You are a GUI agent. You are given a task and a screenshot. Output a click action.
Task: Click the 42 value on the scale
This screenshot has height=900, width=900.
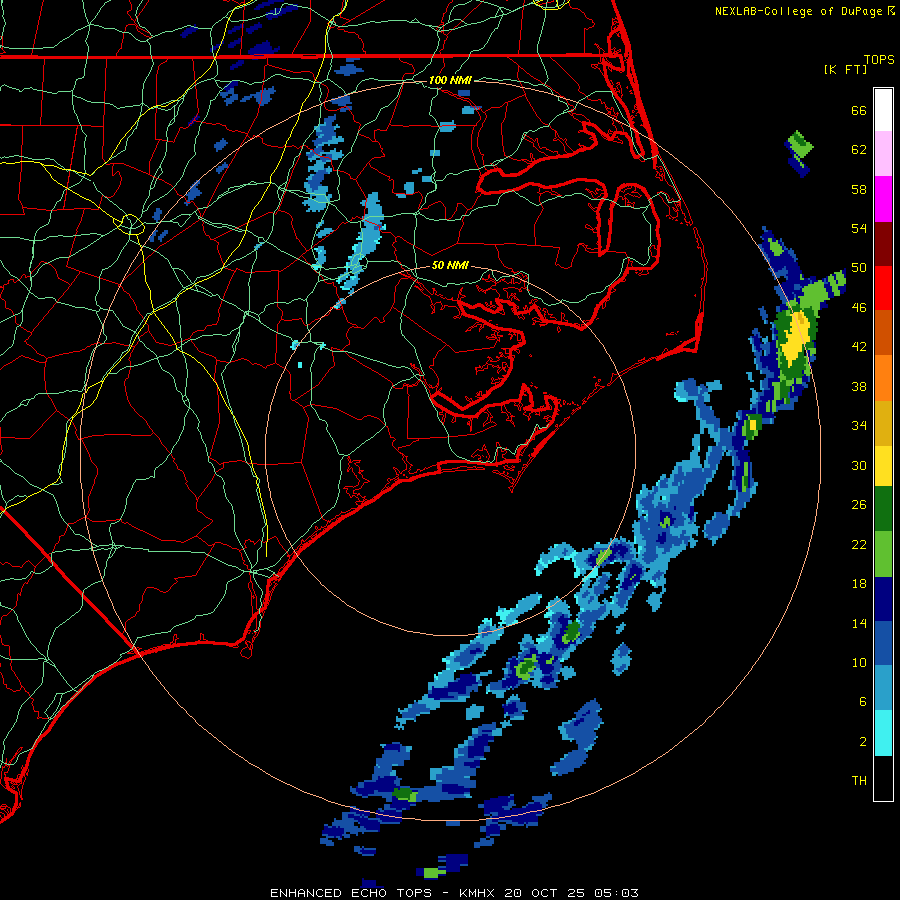pos(859,347)
